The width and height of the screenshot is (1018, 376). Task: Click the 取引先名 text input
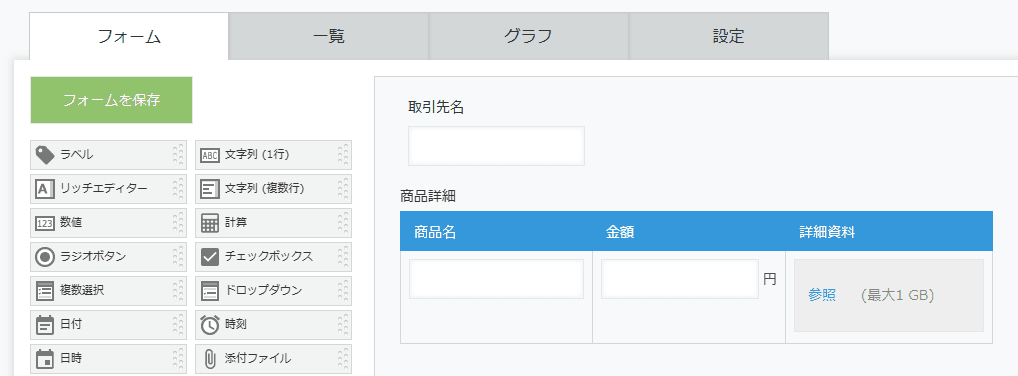[x=496, y=146]
